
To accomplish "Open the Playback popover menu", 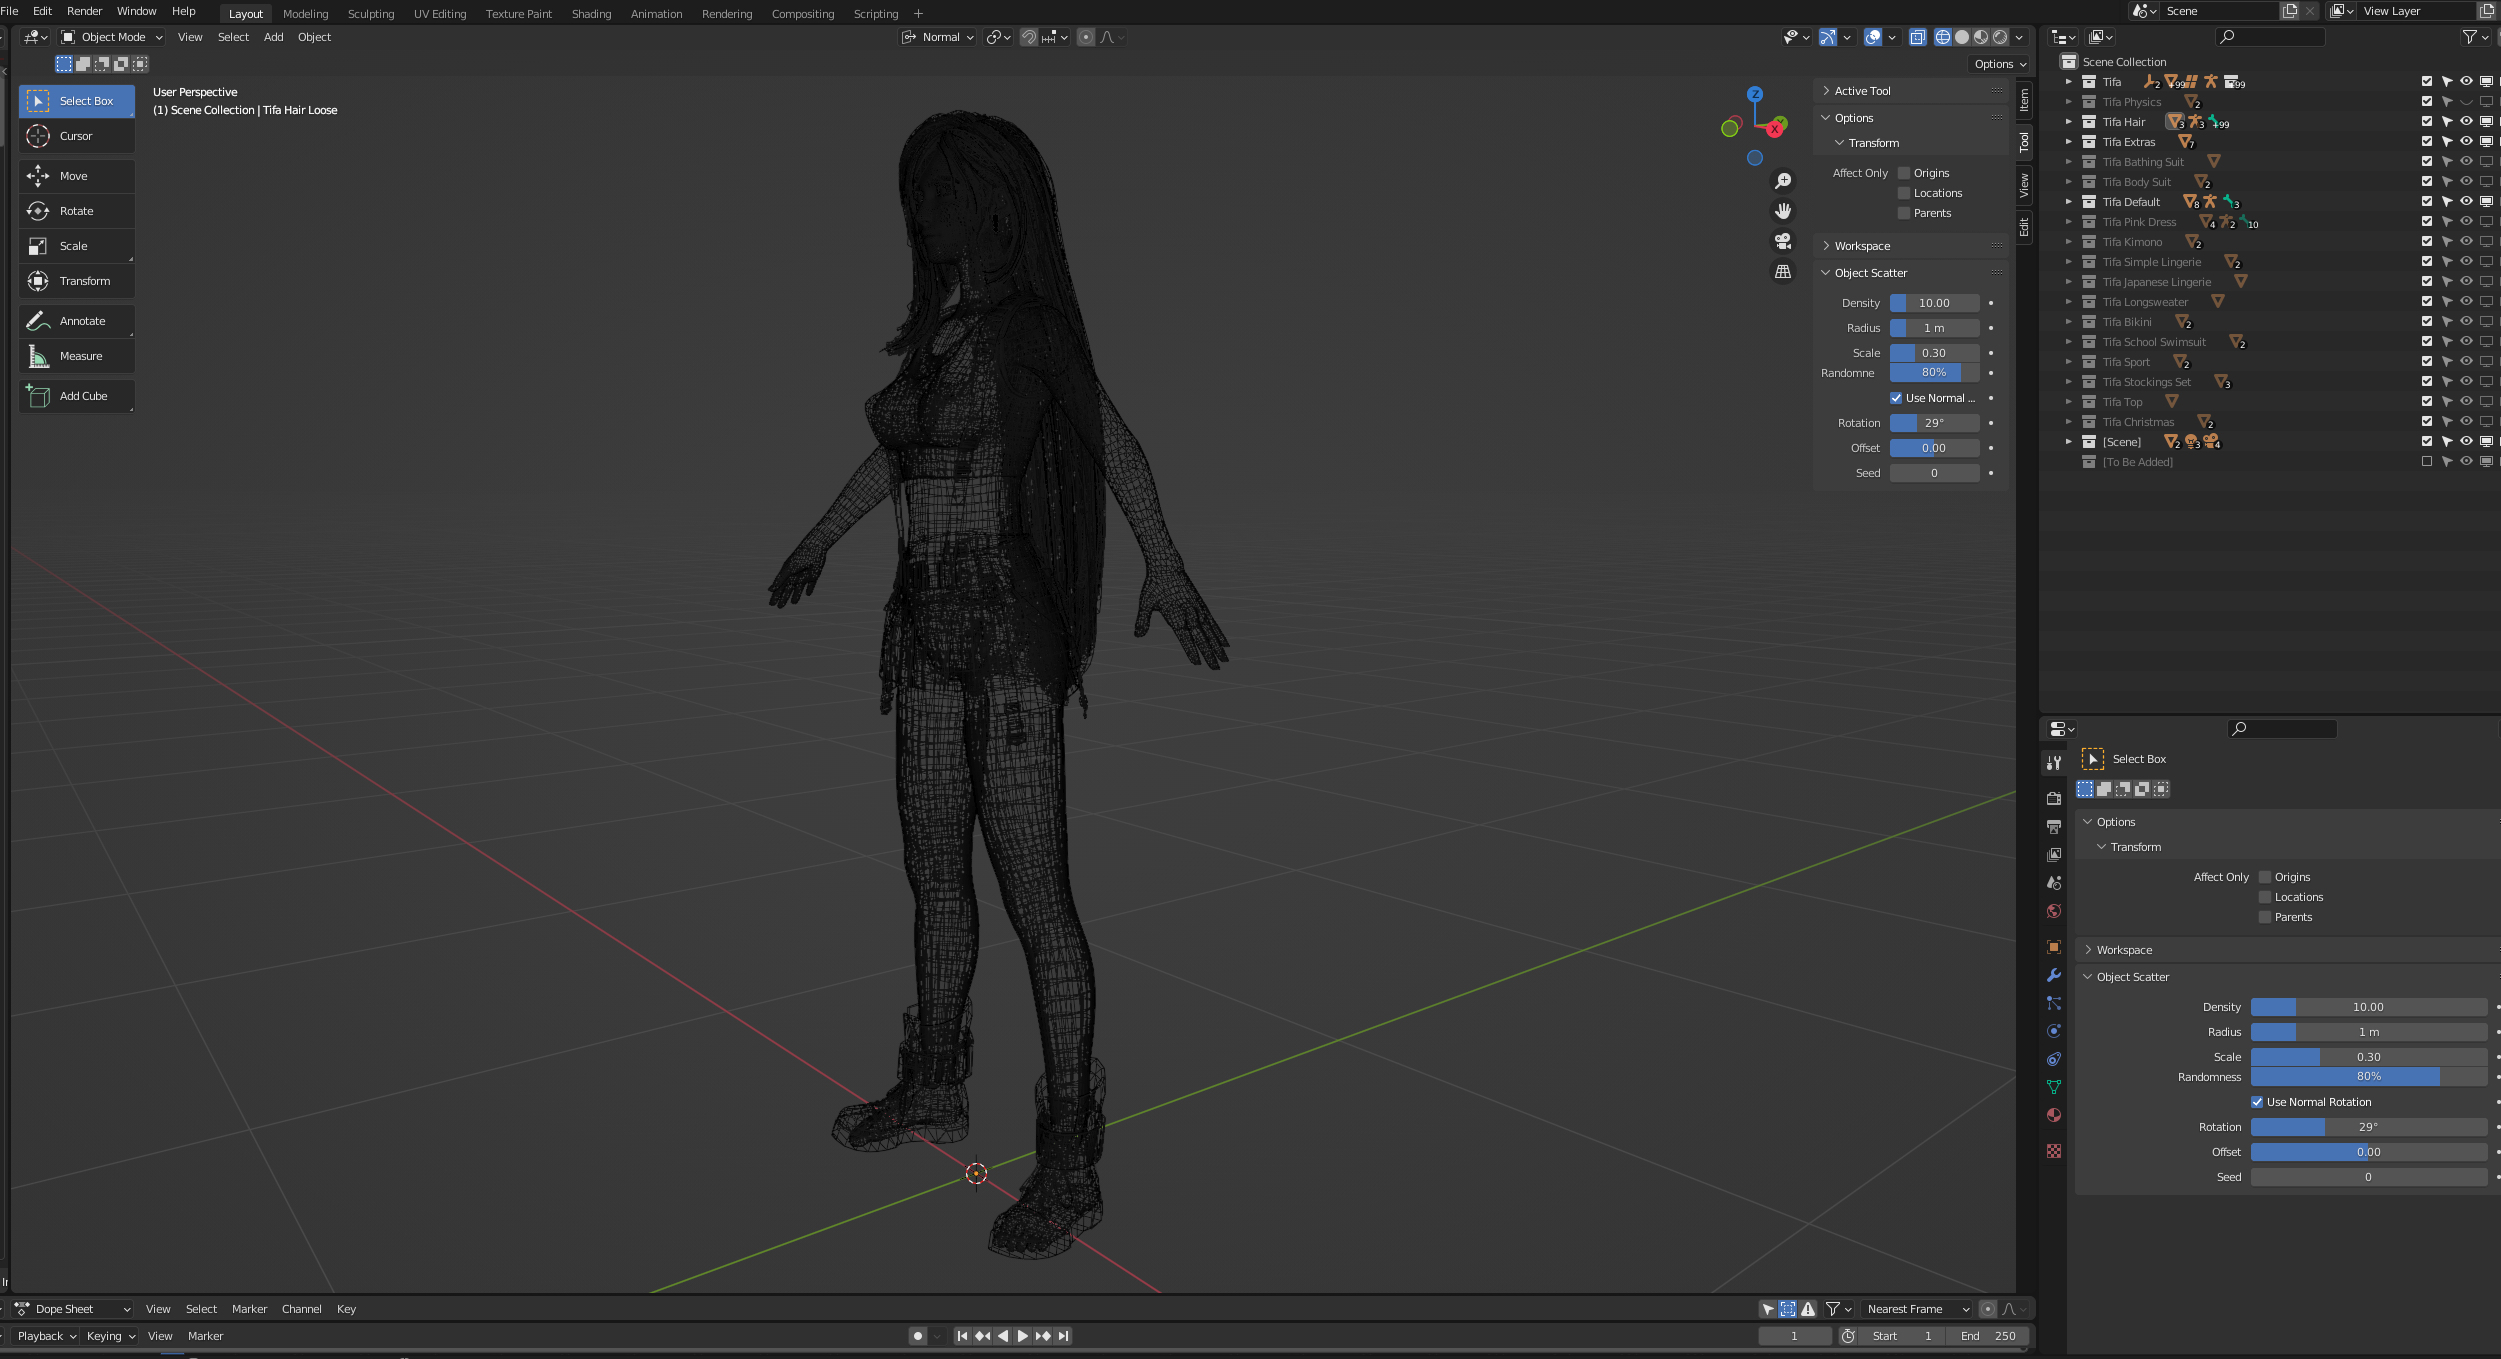I will (46, 1336).
